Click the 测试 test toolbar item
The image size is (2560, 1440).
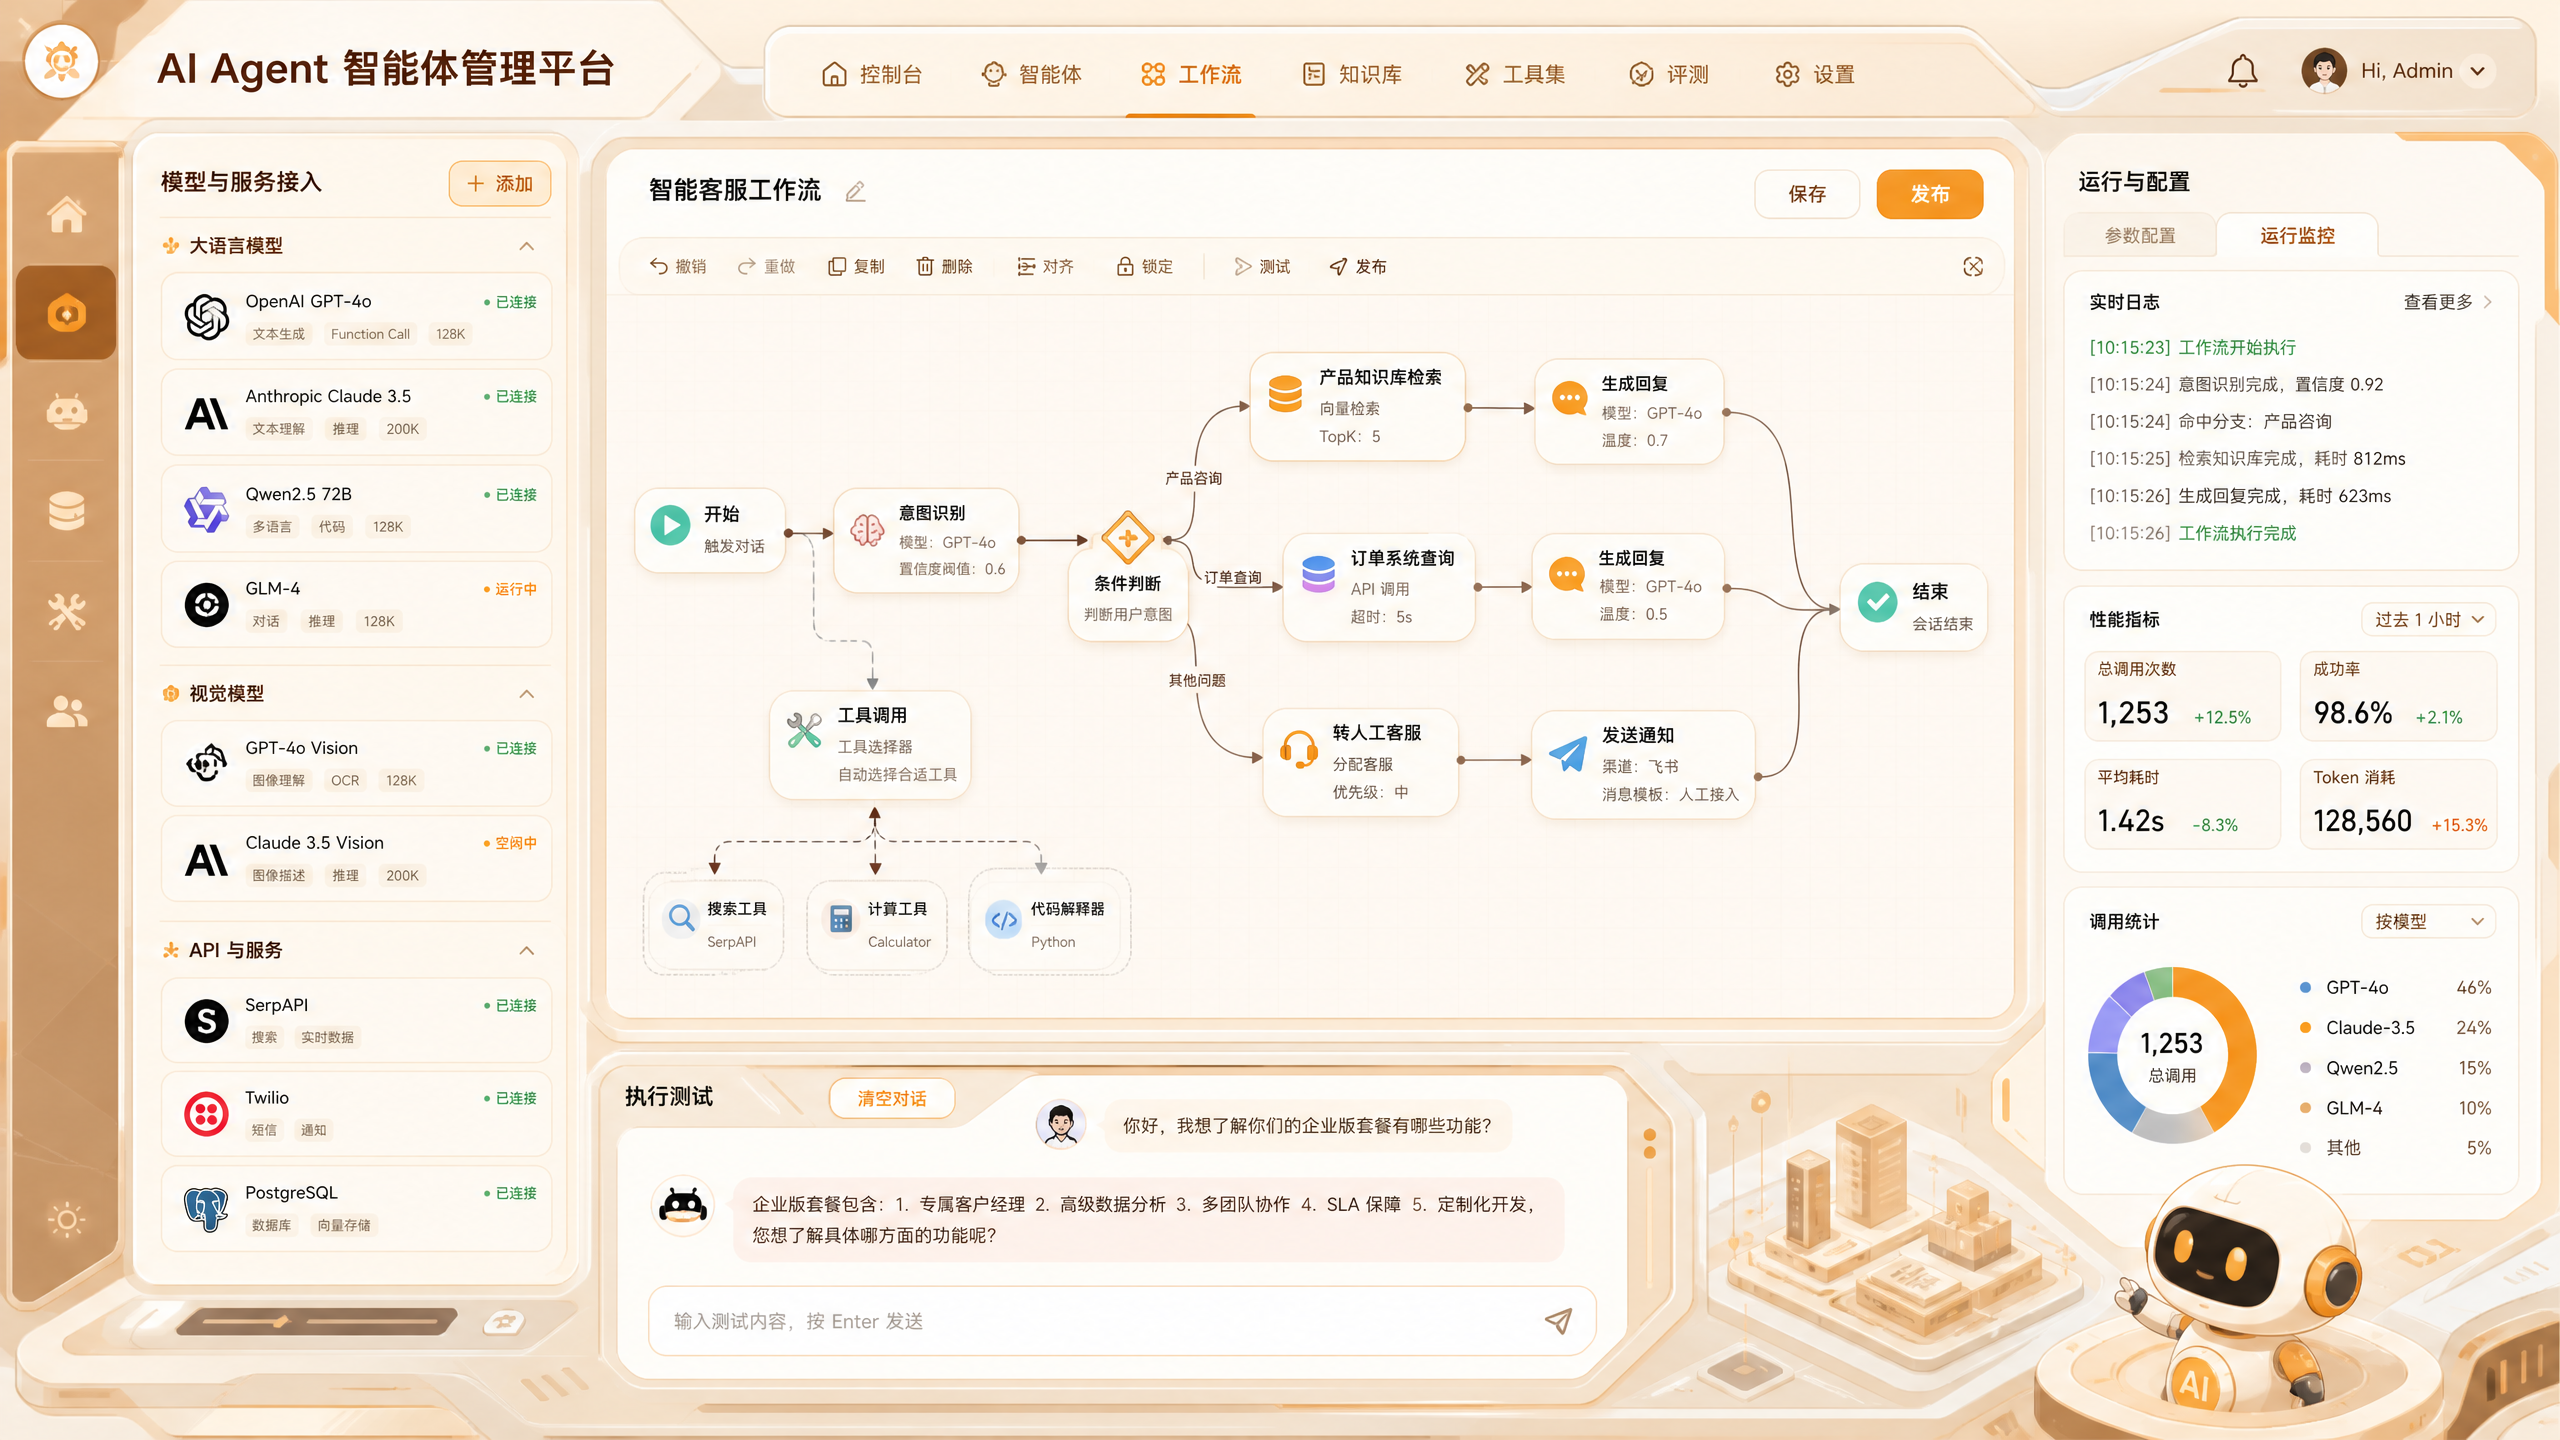1262,266
